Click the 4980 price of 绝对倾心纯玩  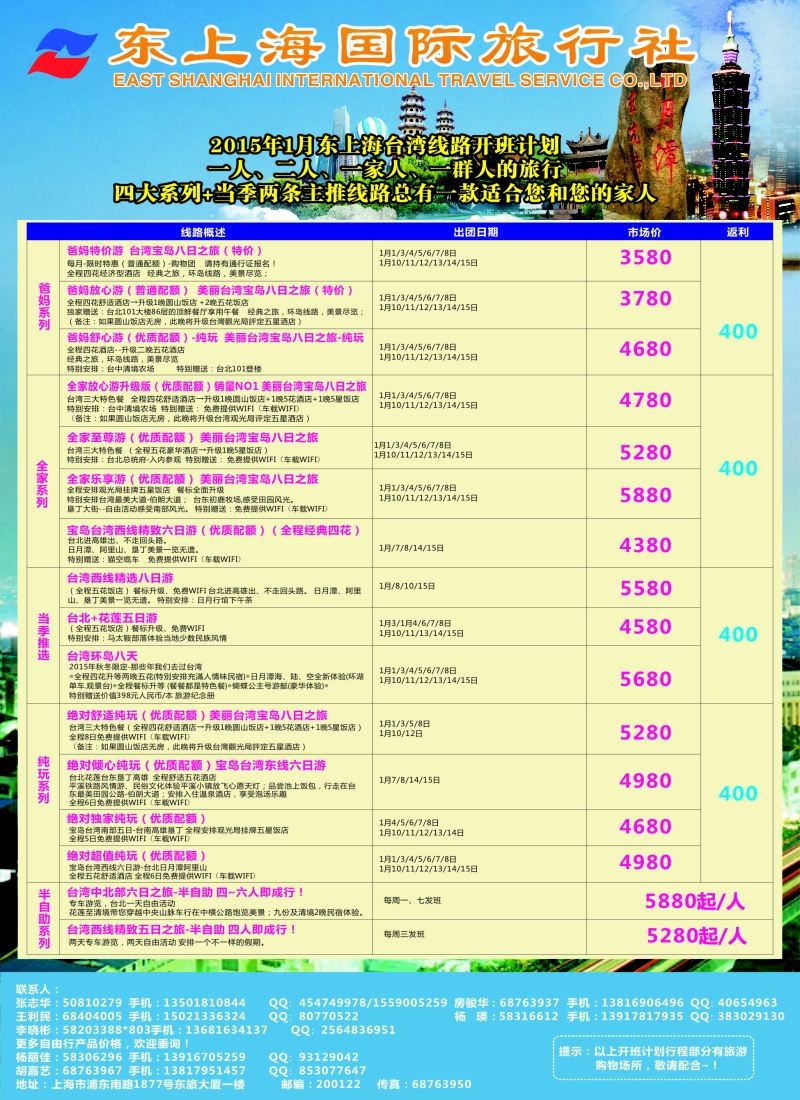pos(646,781)
